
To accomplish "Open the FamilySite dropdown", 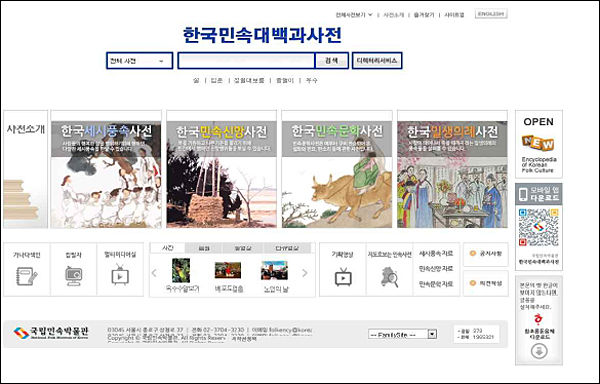I will [403, 334].
